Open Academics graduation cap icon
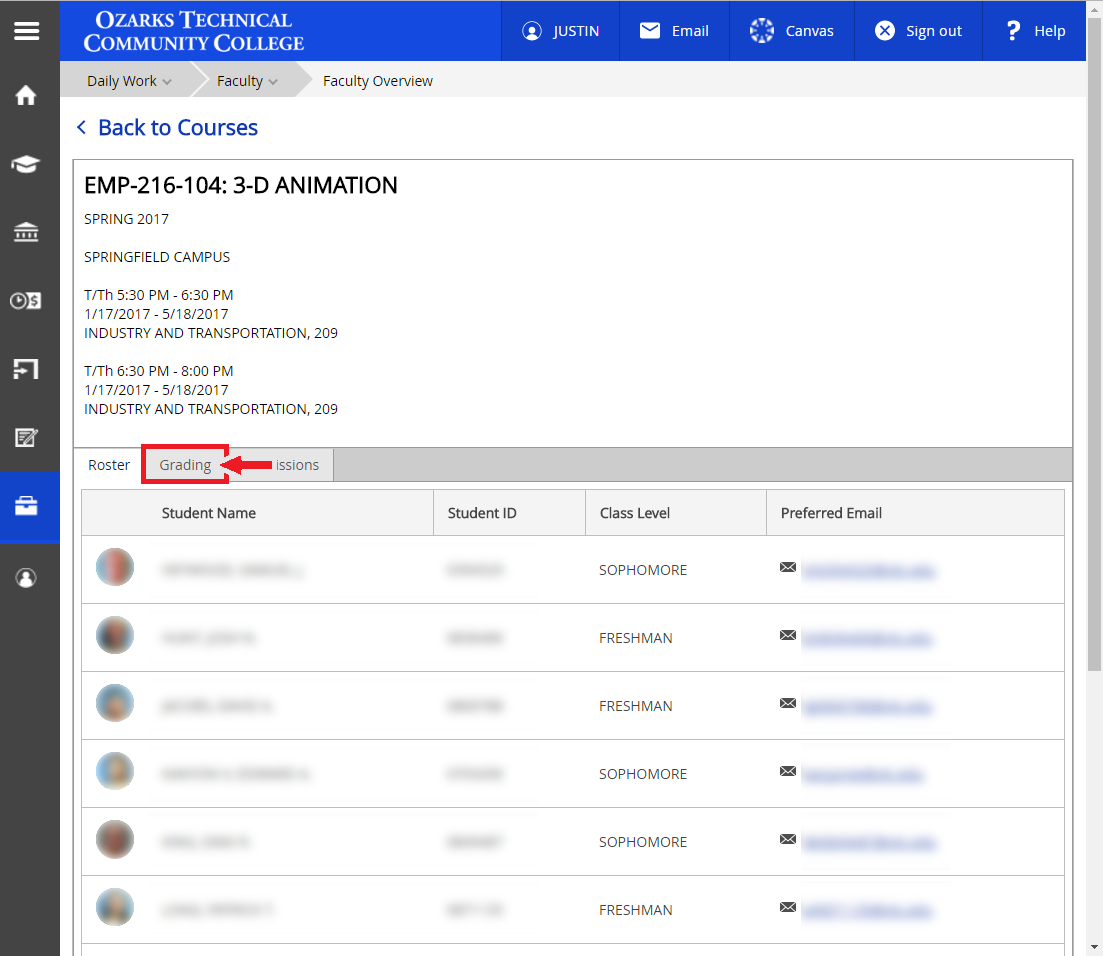The height and width of the screenshot is (956, 1103). (26, 164)
